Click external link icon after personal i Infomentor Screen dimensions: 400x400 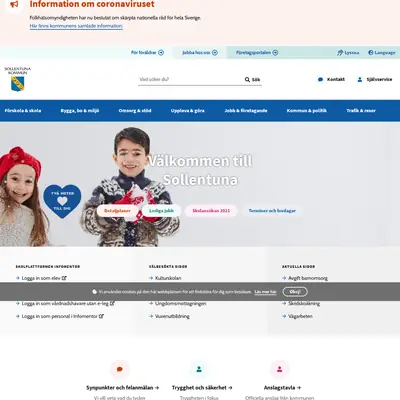(101, 316)
